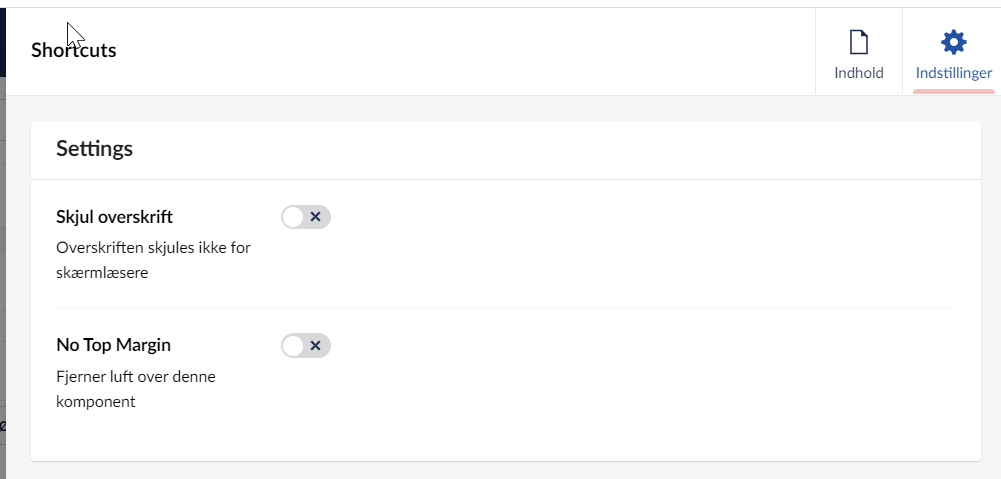Click the white knob of No Top Margin switch
This screenshot has width=1001, height=479.
point(293,346)
